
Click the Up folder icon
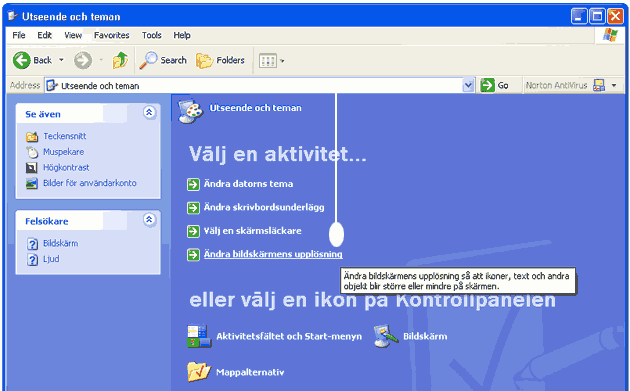pyautogui.click(x=120, y=60)
